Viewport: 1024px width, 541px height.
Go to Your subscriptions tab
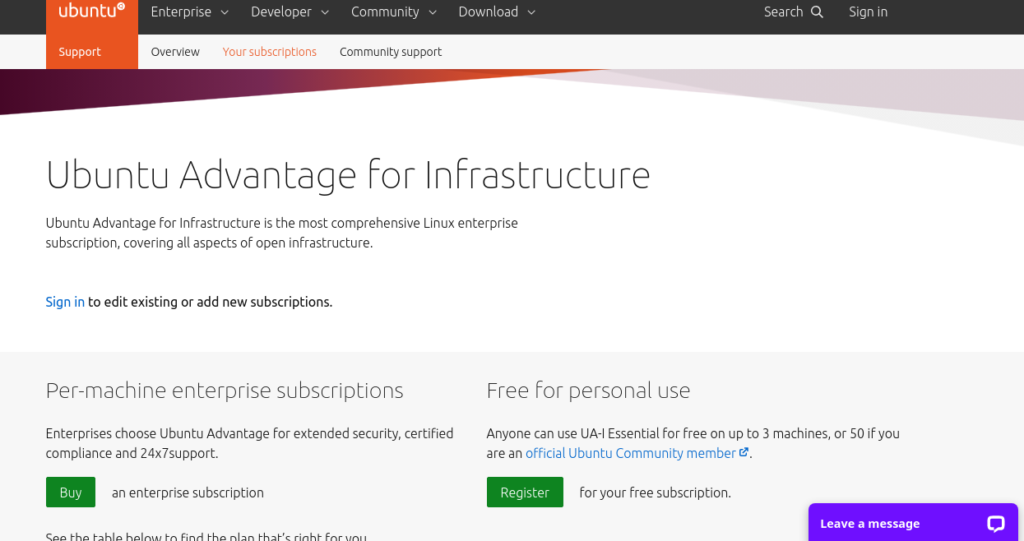(x=269, y=52)
